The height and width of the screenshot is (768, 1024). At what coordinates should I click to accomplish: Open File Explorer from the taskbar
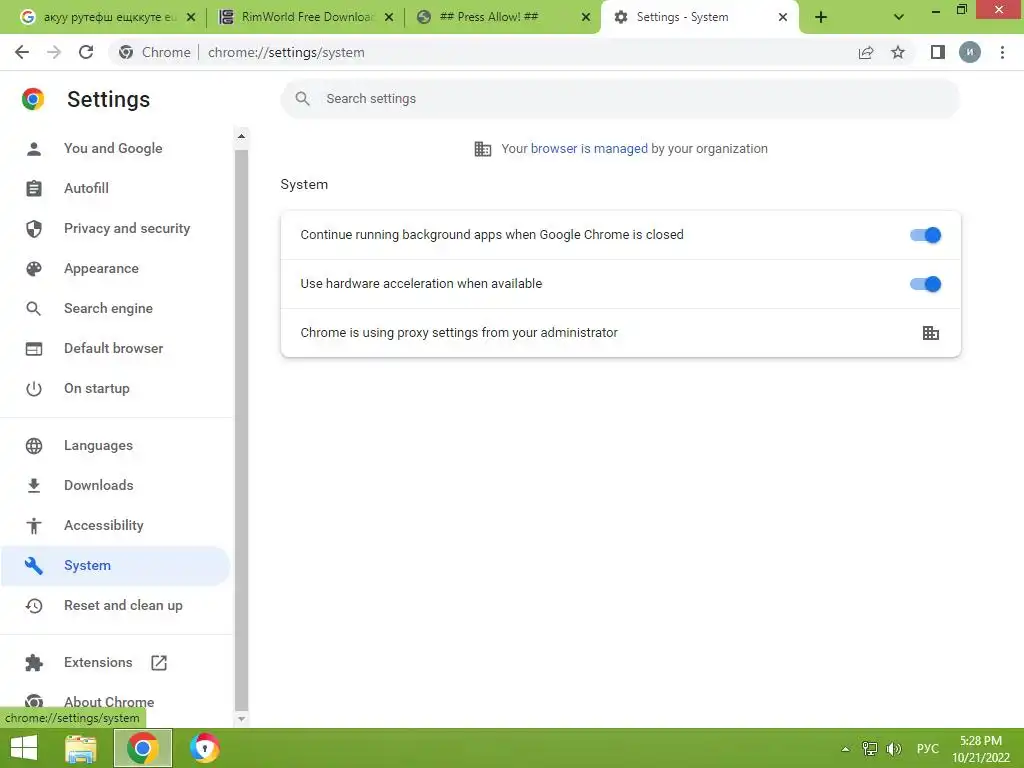coord(81,748)
